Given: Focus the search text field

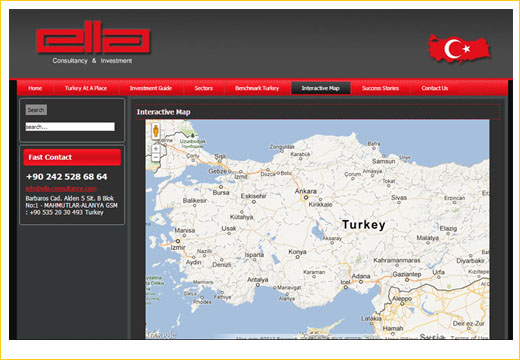Looking at the screenshot, I should [70, 127].
